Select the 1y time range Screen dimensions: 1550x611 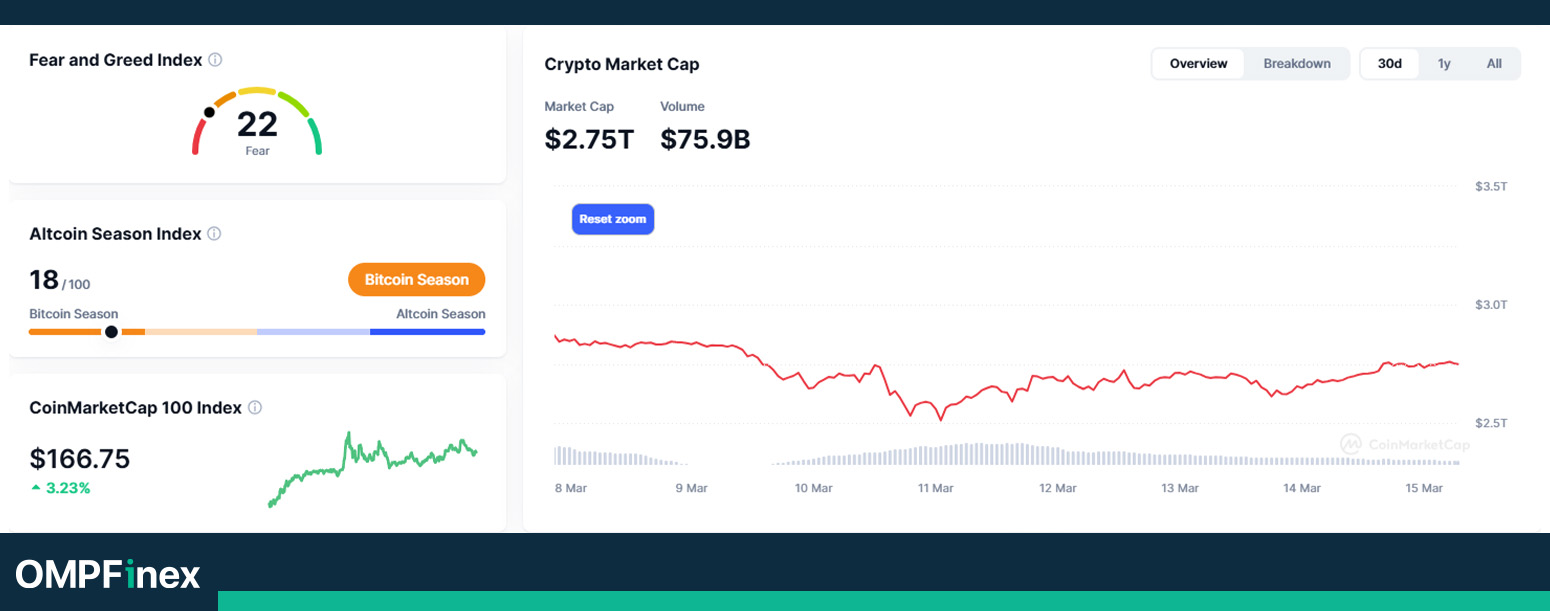(1444, 64)
